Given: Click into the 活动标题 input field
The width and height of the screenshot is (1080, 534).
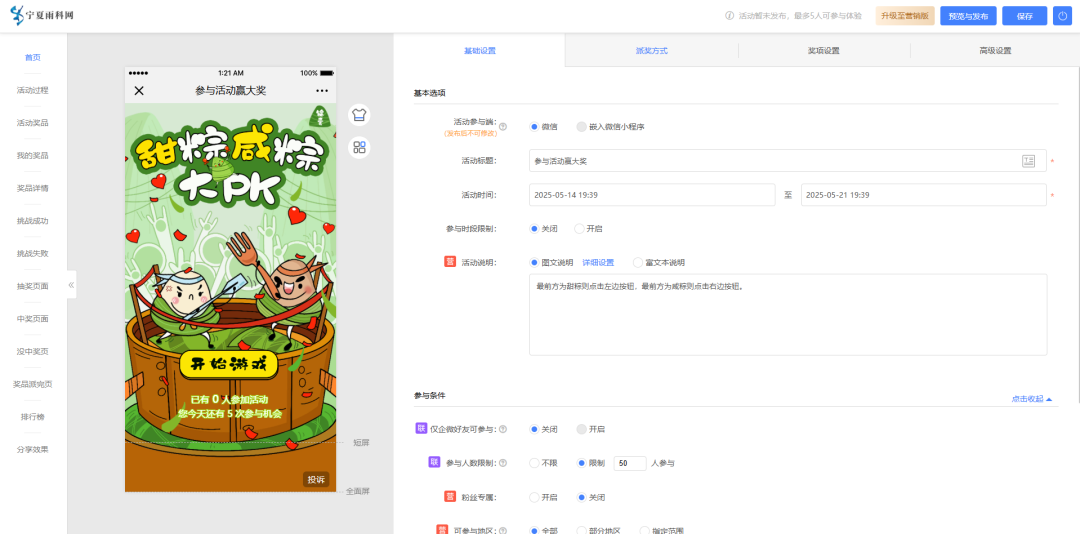Looking at the screenshot, I should pyautogui.click(x=788, y=161).
